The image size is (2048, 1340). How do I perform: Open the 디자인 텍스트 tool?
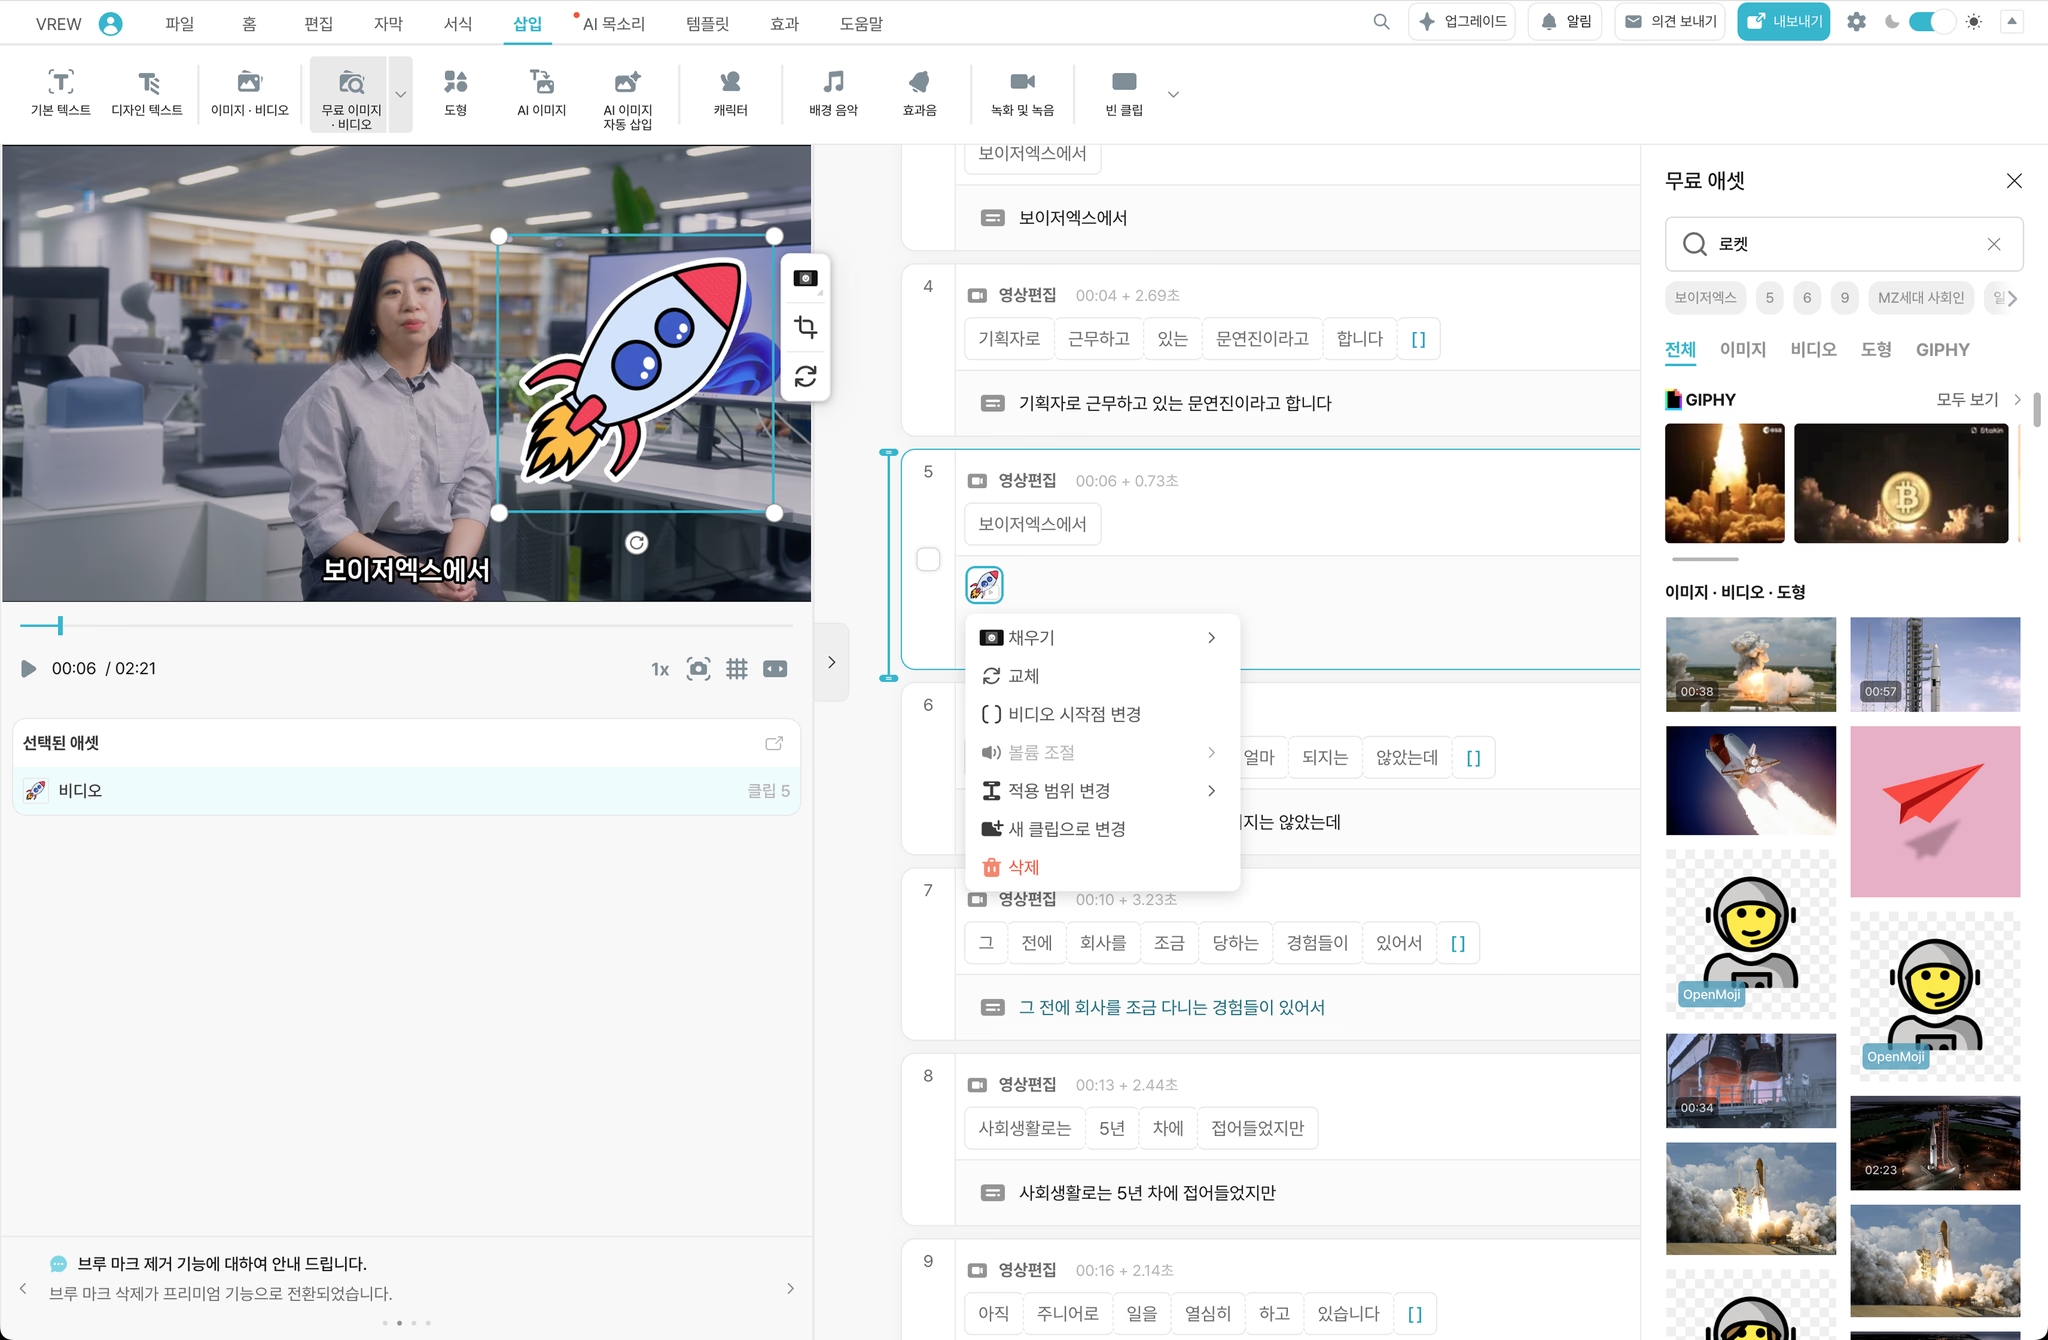click(x=147, y=92)
